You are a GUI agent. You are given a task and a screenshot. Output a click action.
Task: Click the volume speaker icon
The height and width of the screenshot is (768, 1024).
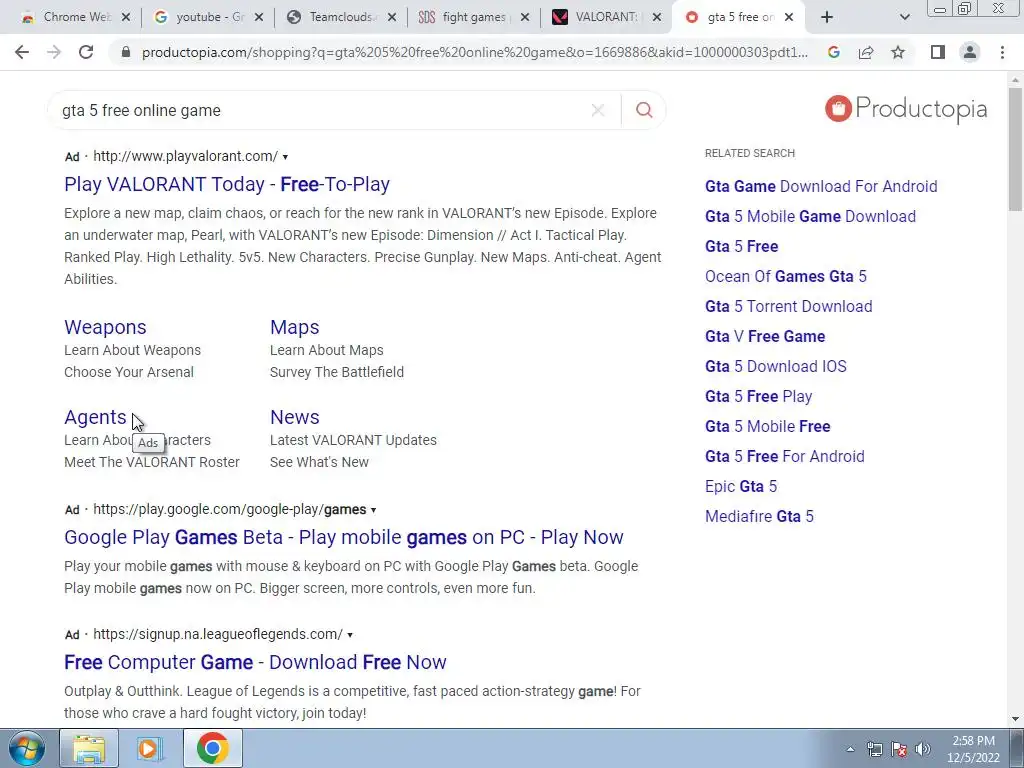click(x=922, y=750)
